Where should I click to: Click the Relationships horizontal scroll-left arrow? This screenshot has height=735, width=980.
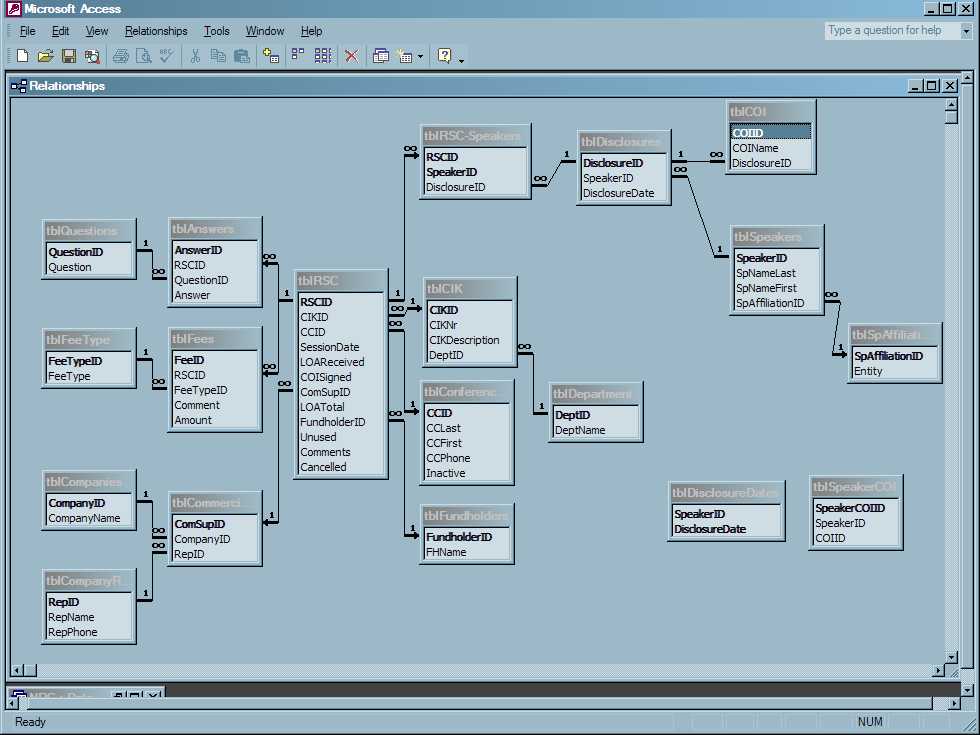tap(18, 671)
